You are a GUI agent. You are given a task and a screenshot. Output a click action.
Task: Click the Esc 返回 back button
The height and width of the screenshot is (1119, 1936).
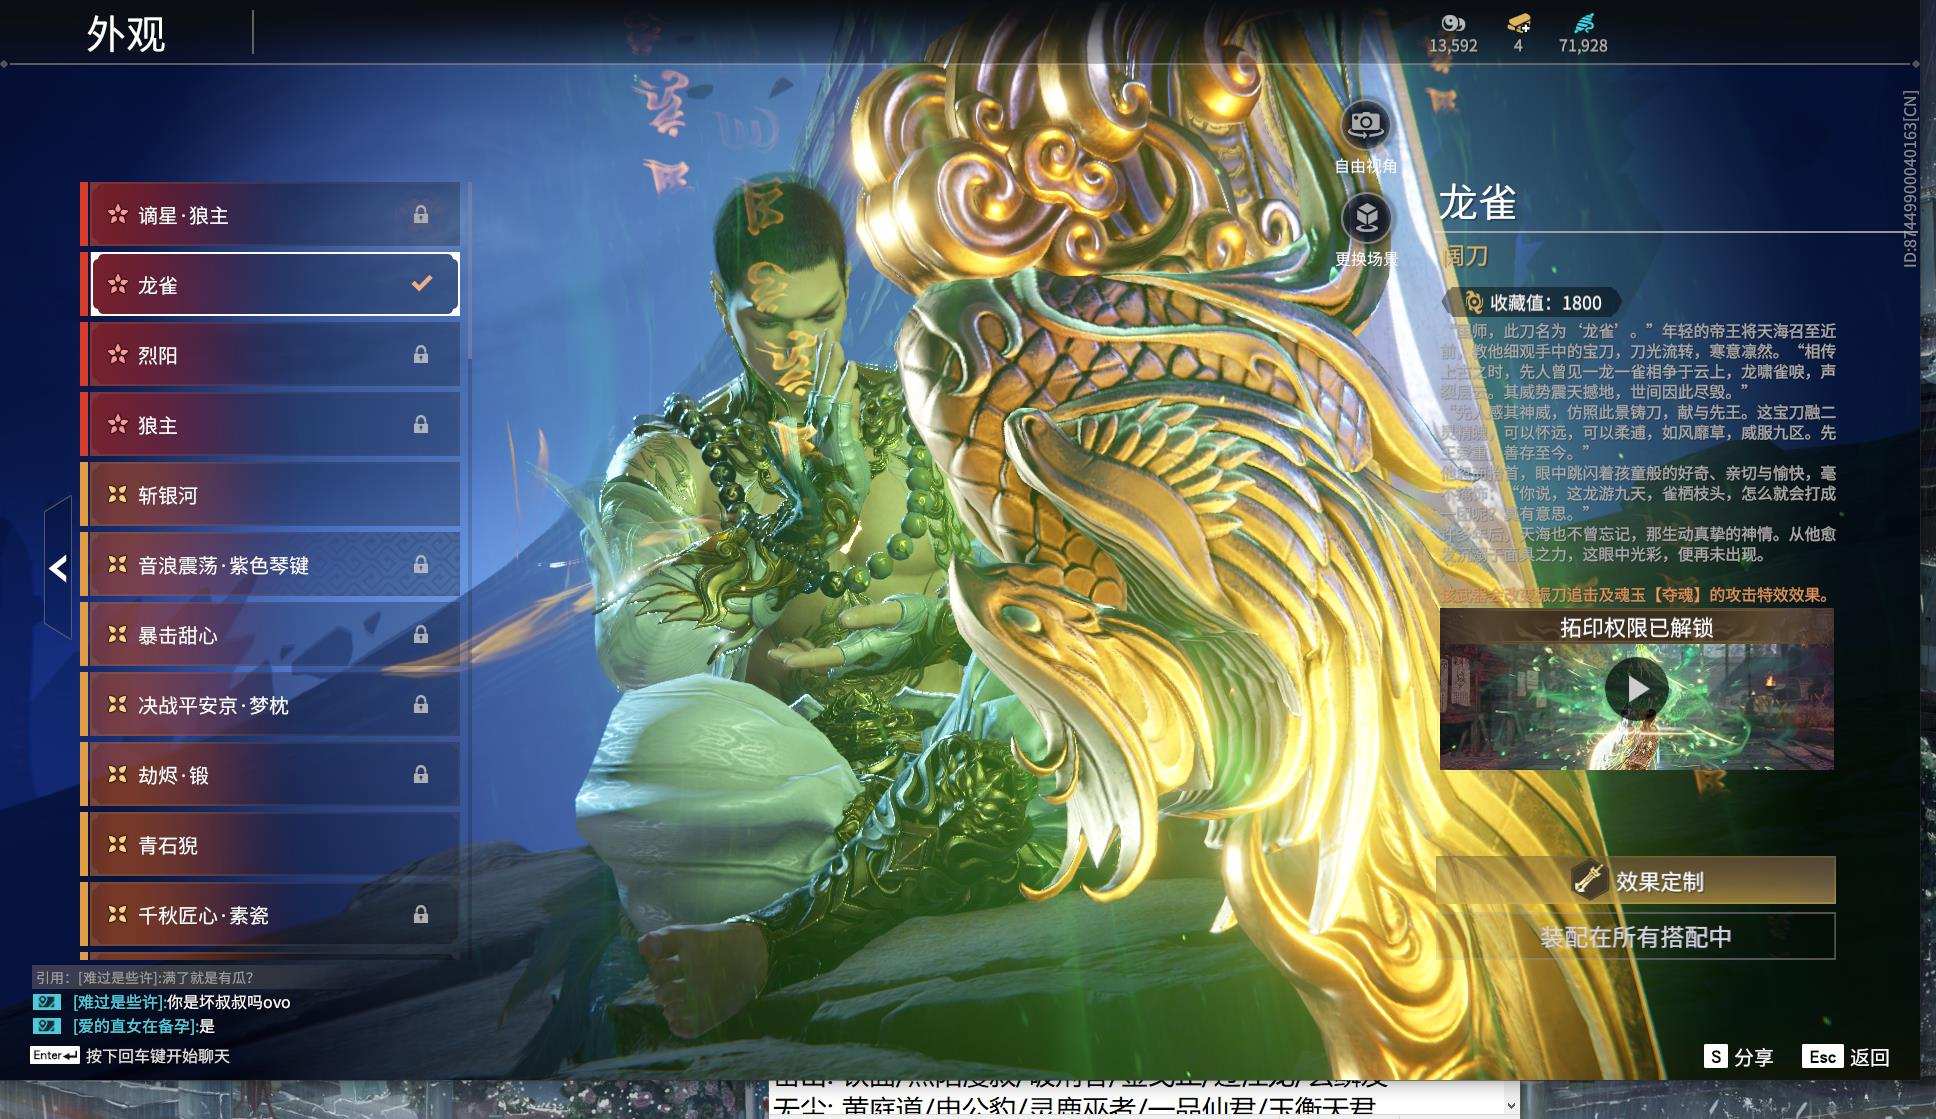(x=1846, y=1057)
